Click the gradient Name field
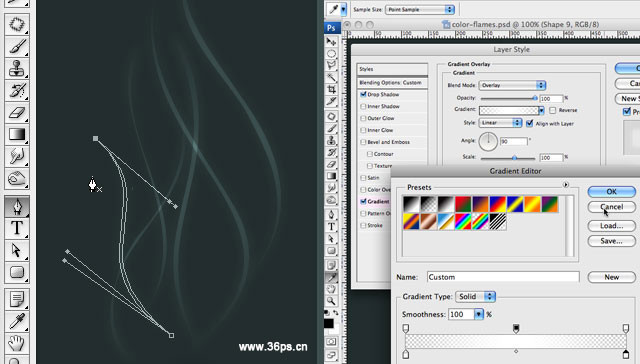This screenshot has width=640, height=364. tap(503, 277)
